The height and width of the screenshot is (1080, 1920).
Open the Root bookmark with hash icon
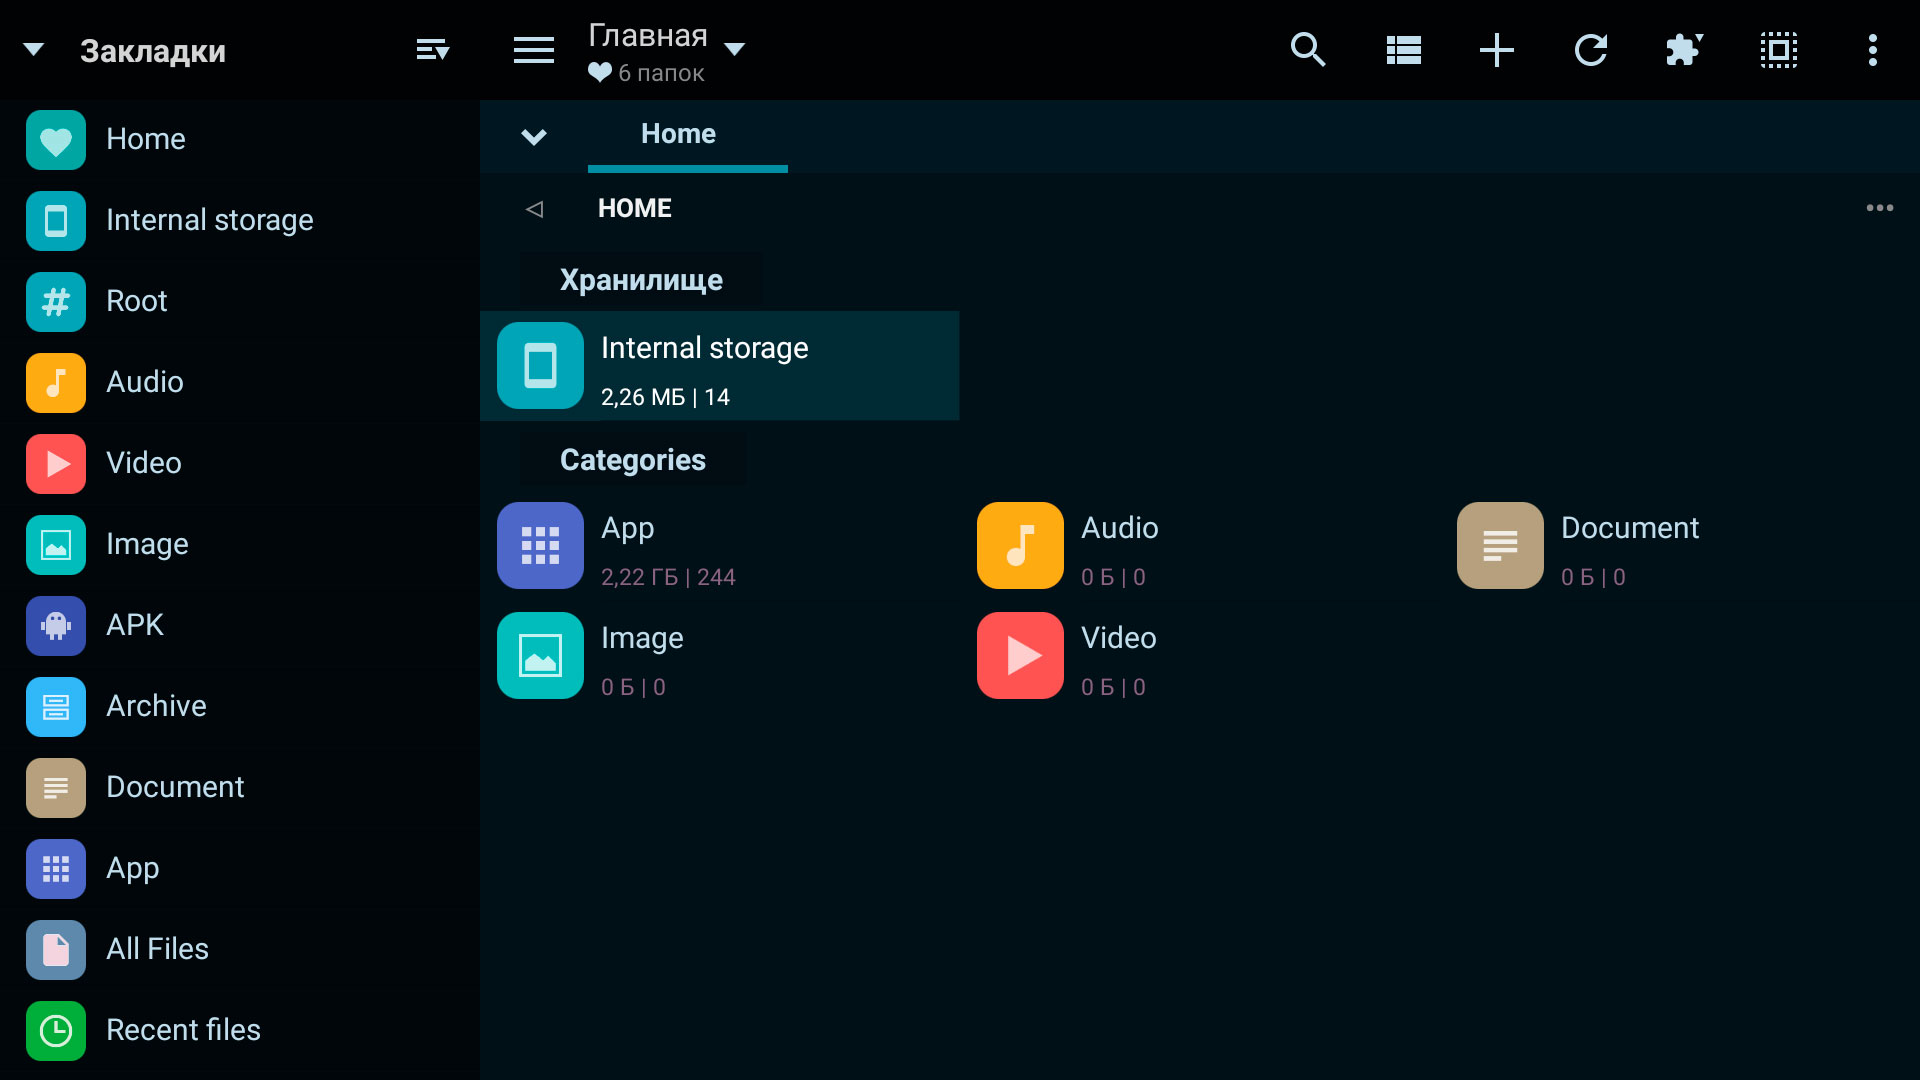[x=240, y=301]
